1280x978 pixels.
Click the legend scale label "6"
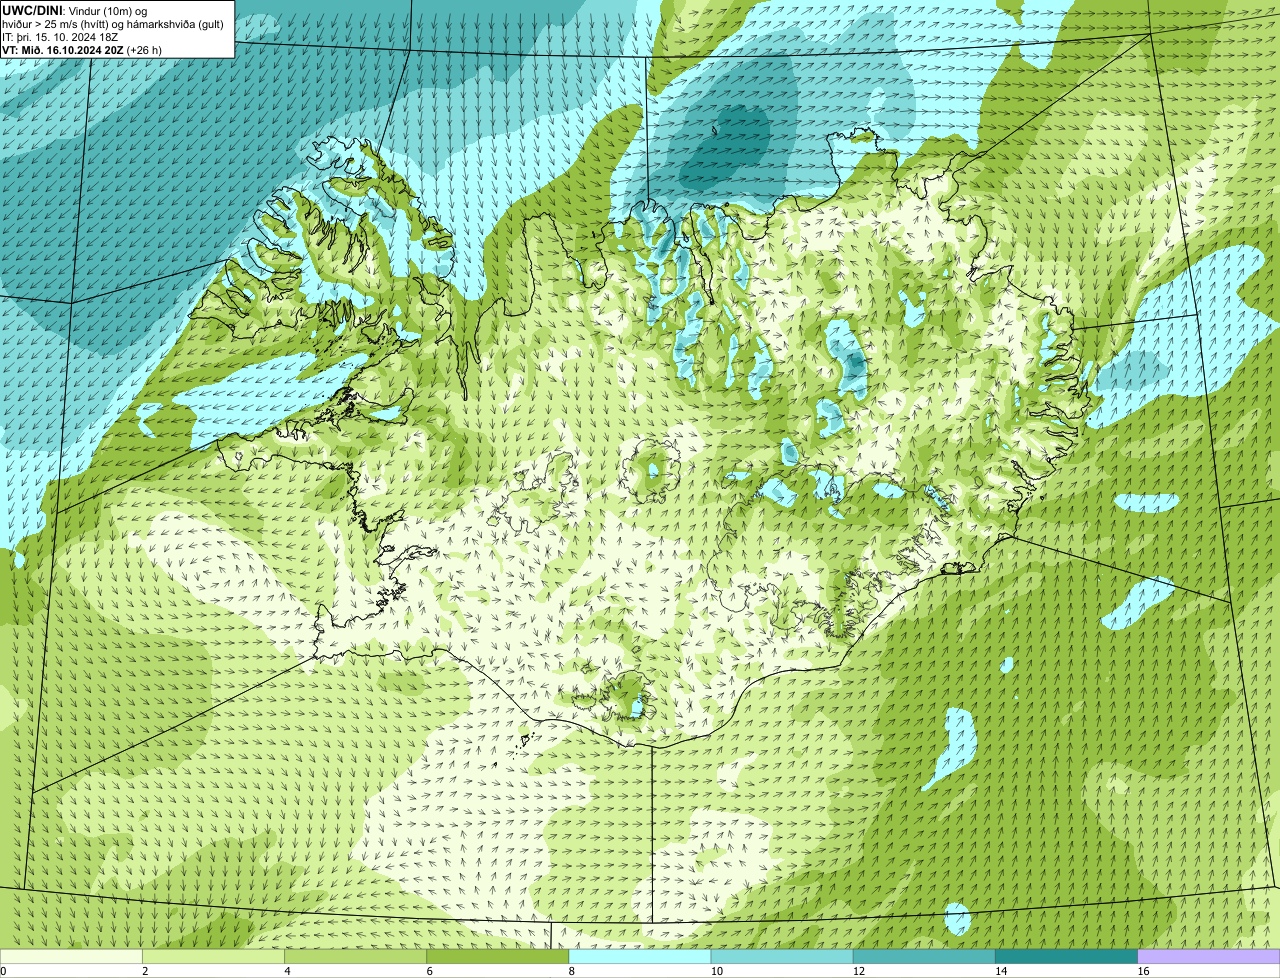[x=430, y=971]
